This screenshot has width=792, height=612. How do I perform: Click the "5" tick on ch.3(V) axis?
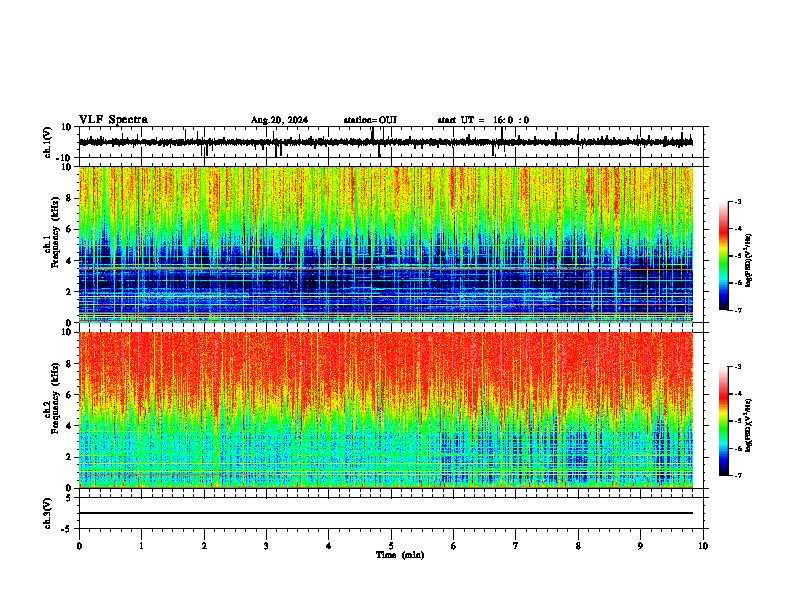click(70, 498)
